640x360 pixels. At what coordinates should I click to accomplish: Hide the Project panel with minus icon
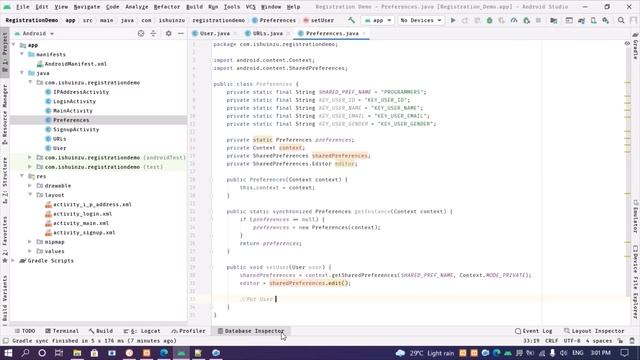pyautogui.click(x=181, y=33)
